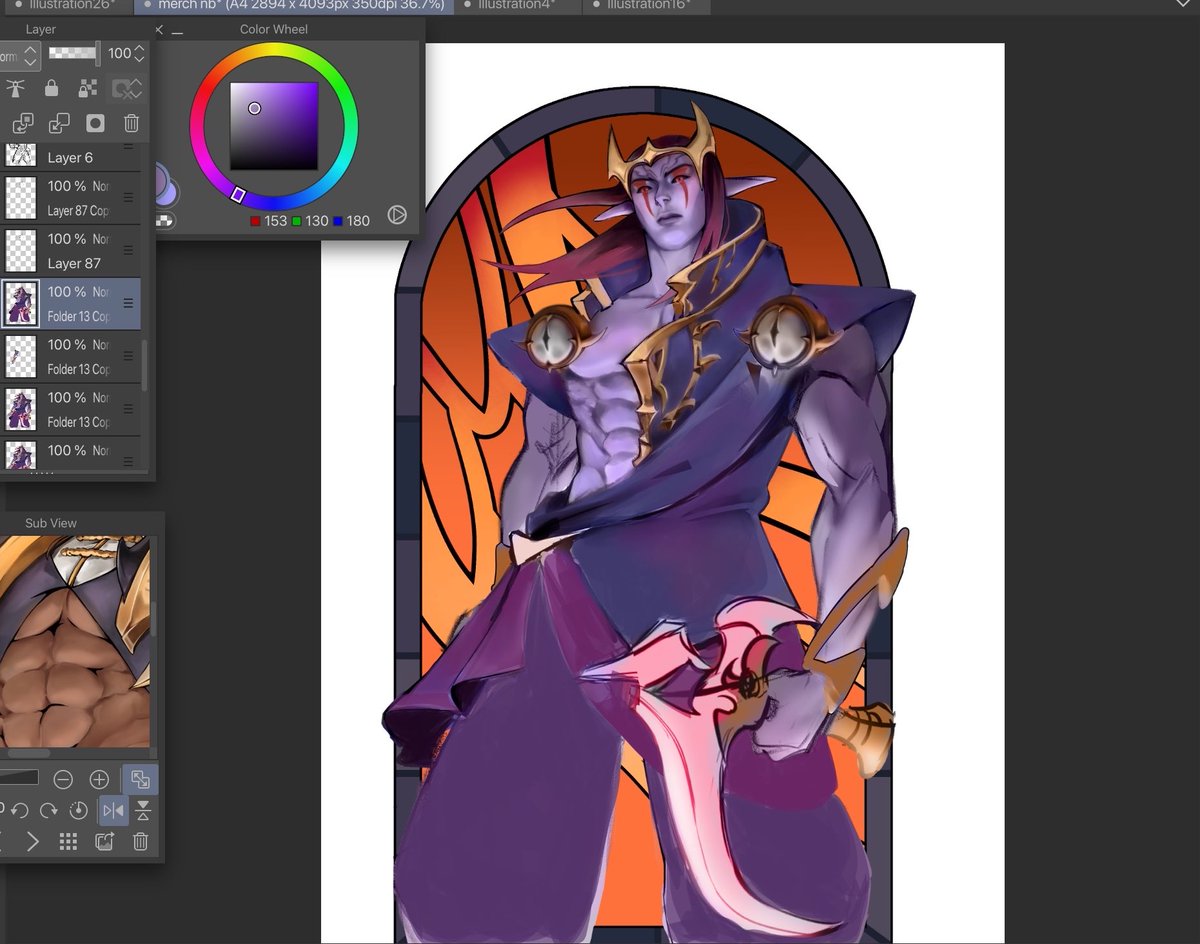Open Sub View image grid list
This screenshot has height=944, width=1200.
(x=68, y=842)
